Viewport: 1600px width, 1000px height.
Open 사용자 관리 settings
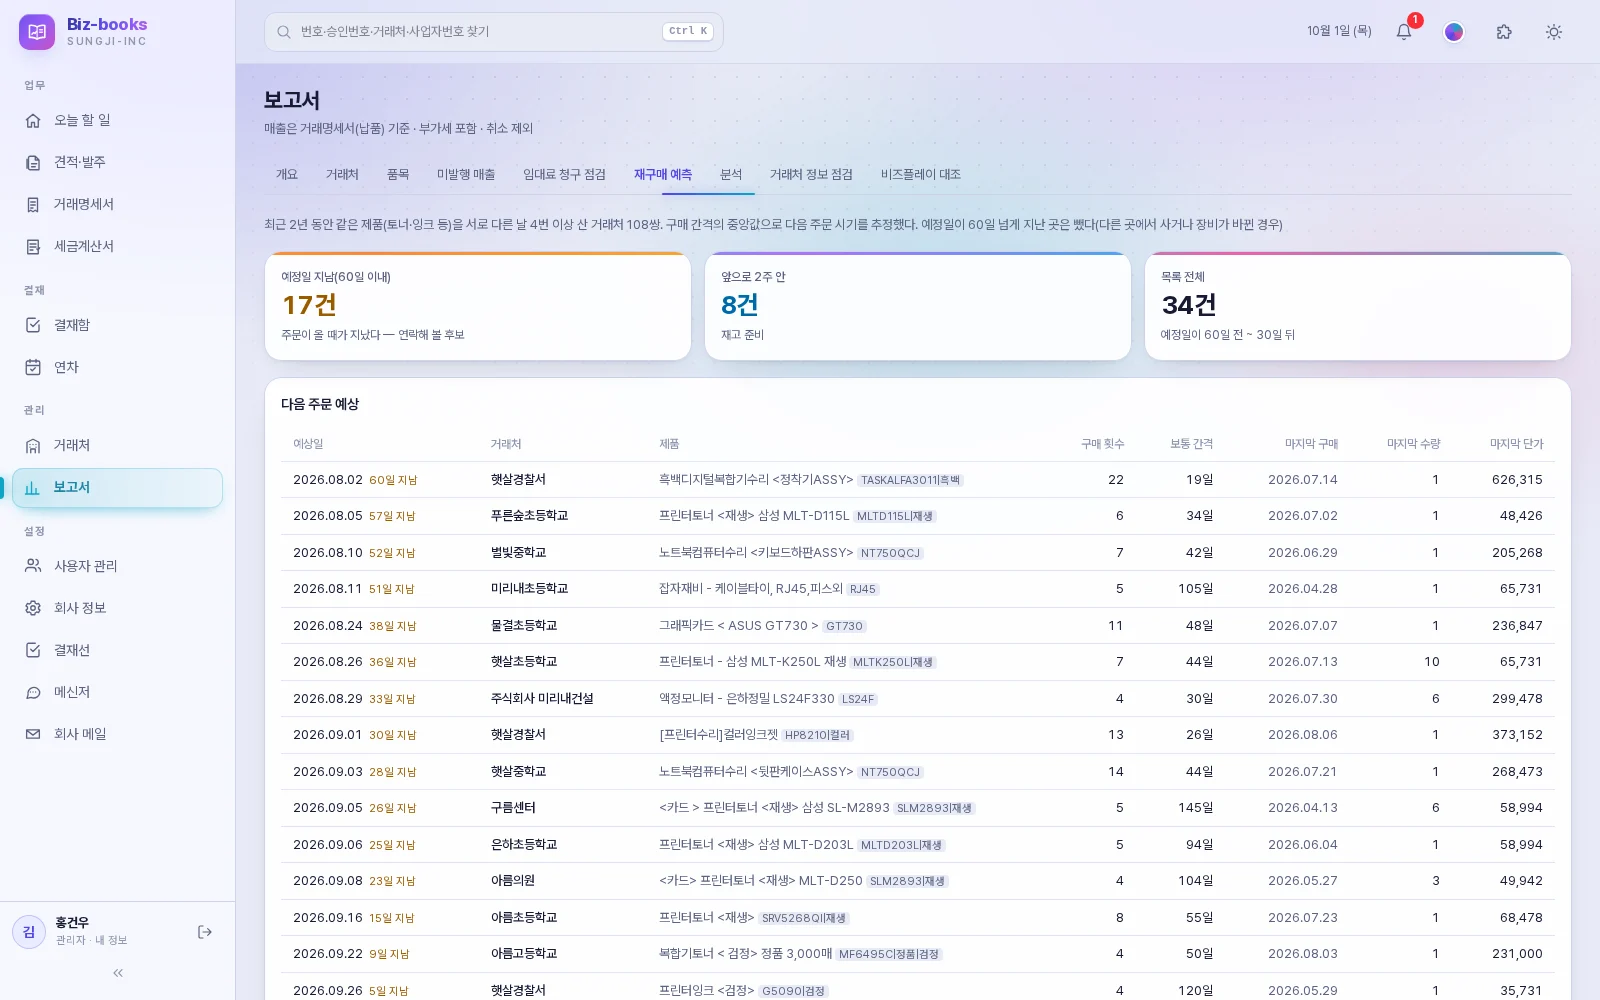pos(117,566)
